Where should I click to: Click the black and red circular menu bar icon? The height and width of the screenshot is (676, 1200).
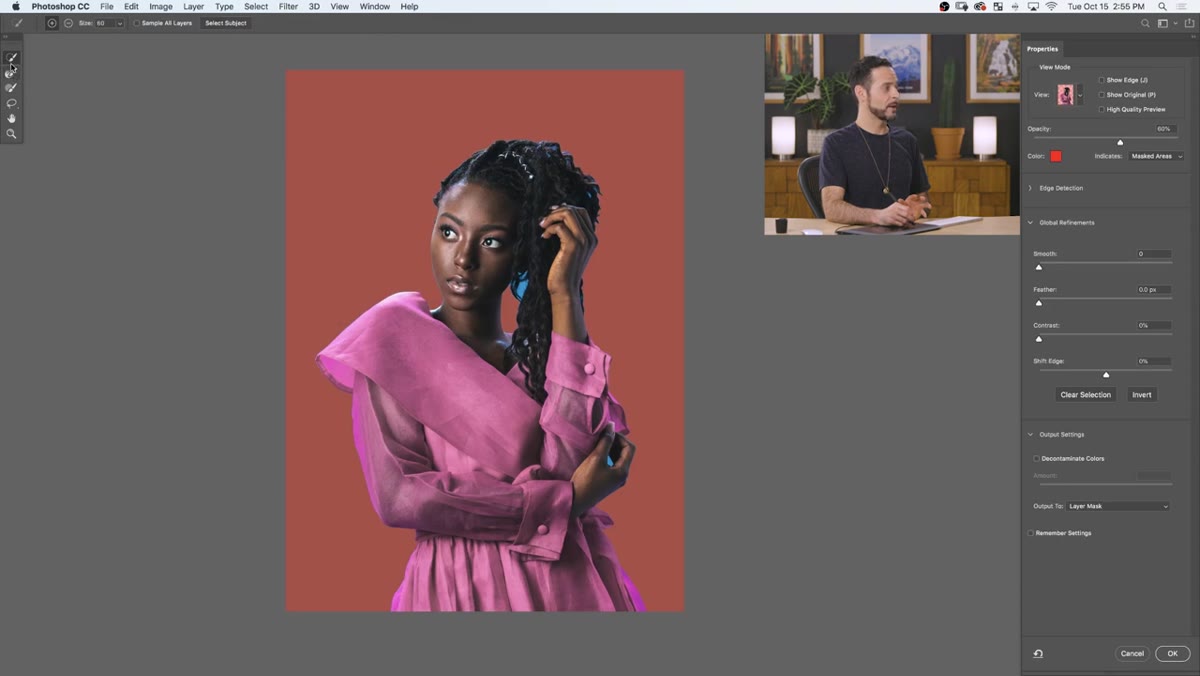point(945,6)
